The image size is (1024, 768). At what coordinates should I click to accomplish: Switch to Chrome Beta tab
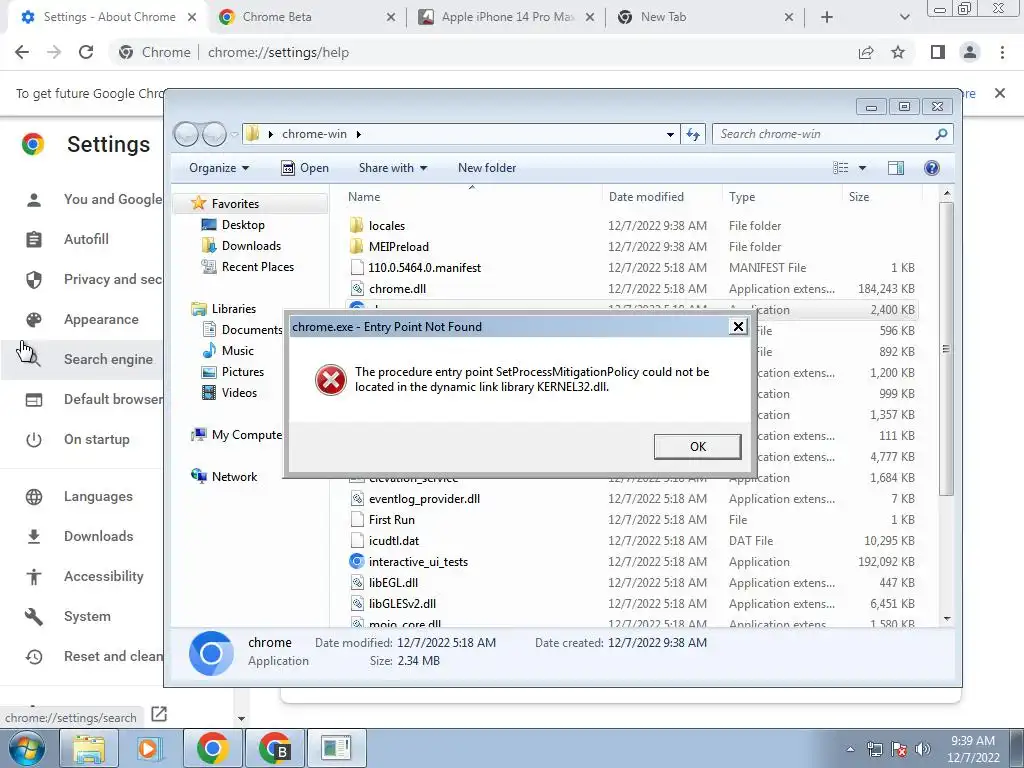[307, 17]
